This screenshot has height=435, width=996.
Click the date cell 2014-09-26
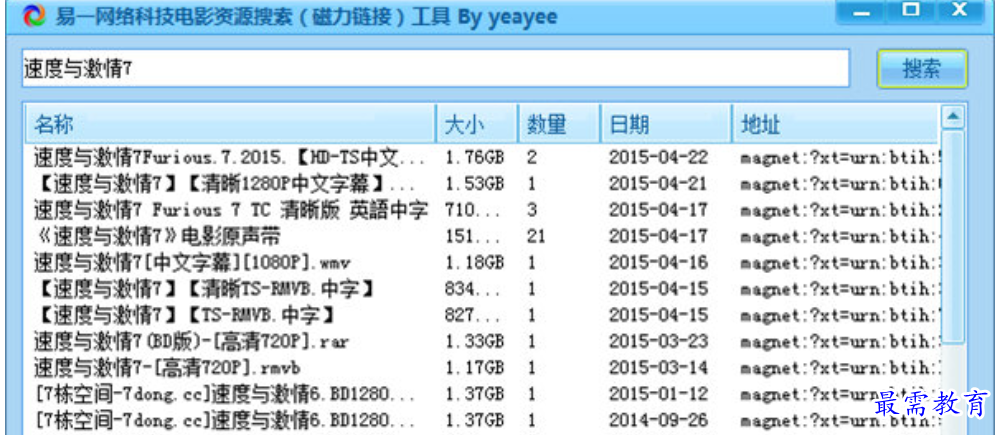coord(658,420)
